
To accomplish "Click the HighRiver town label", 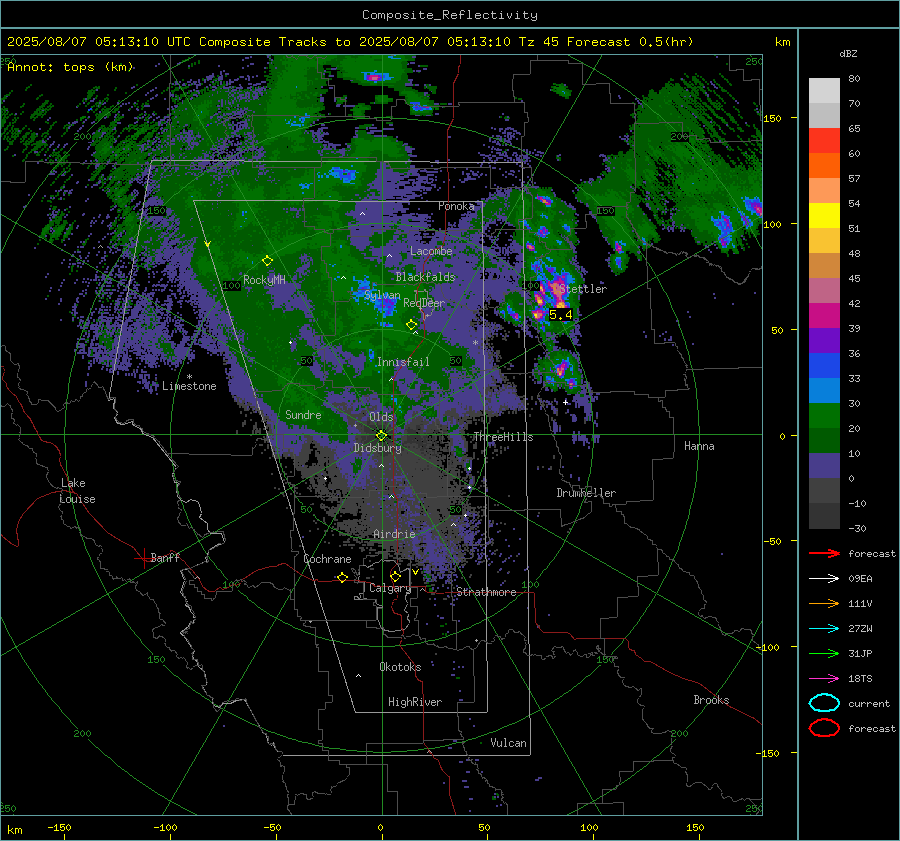I will point(415,702).
